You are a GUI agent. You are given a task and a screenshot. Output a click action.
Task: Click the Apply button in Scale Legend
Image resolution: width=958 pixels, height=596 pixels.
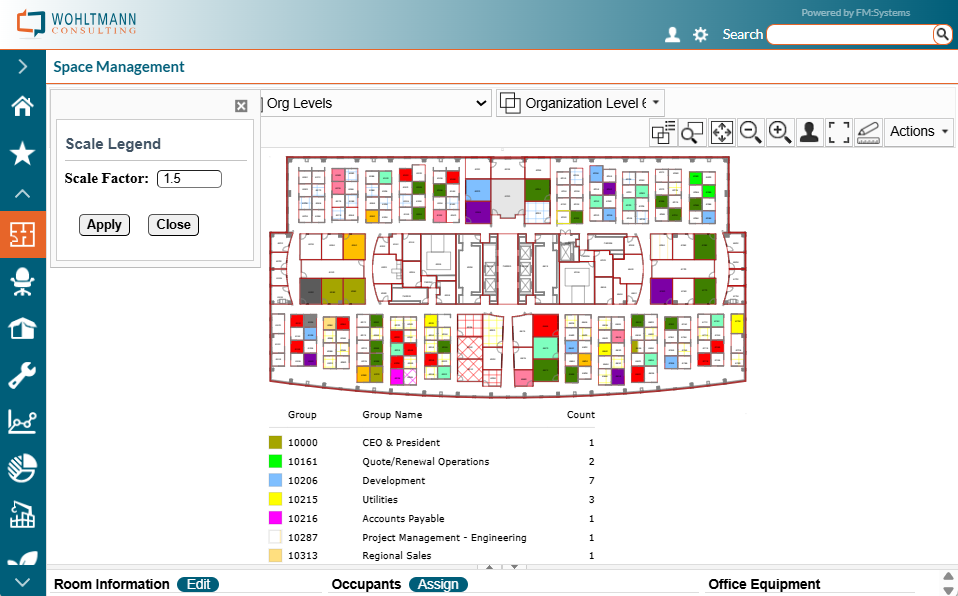click(x=104, y=225)
